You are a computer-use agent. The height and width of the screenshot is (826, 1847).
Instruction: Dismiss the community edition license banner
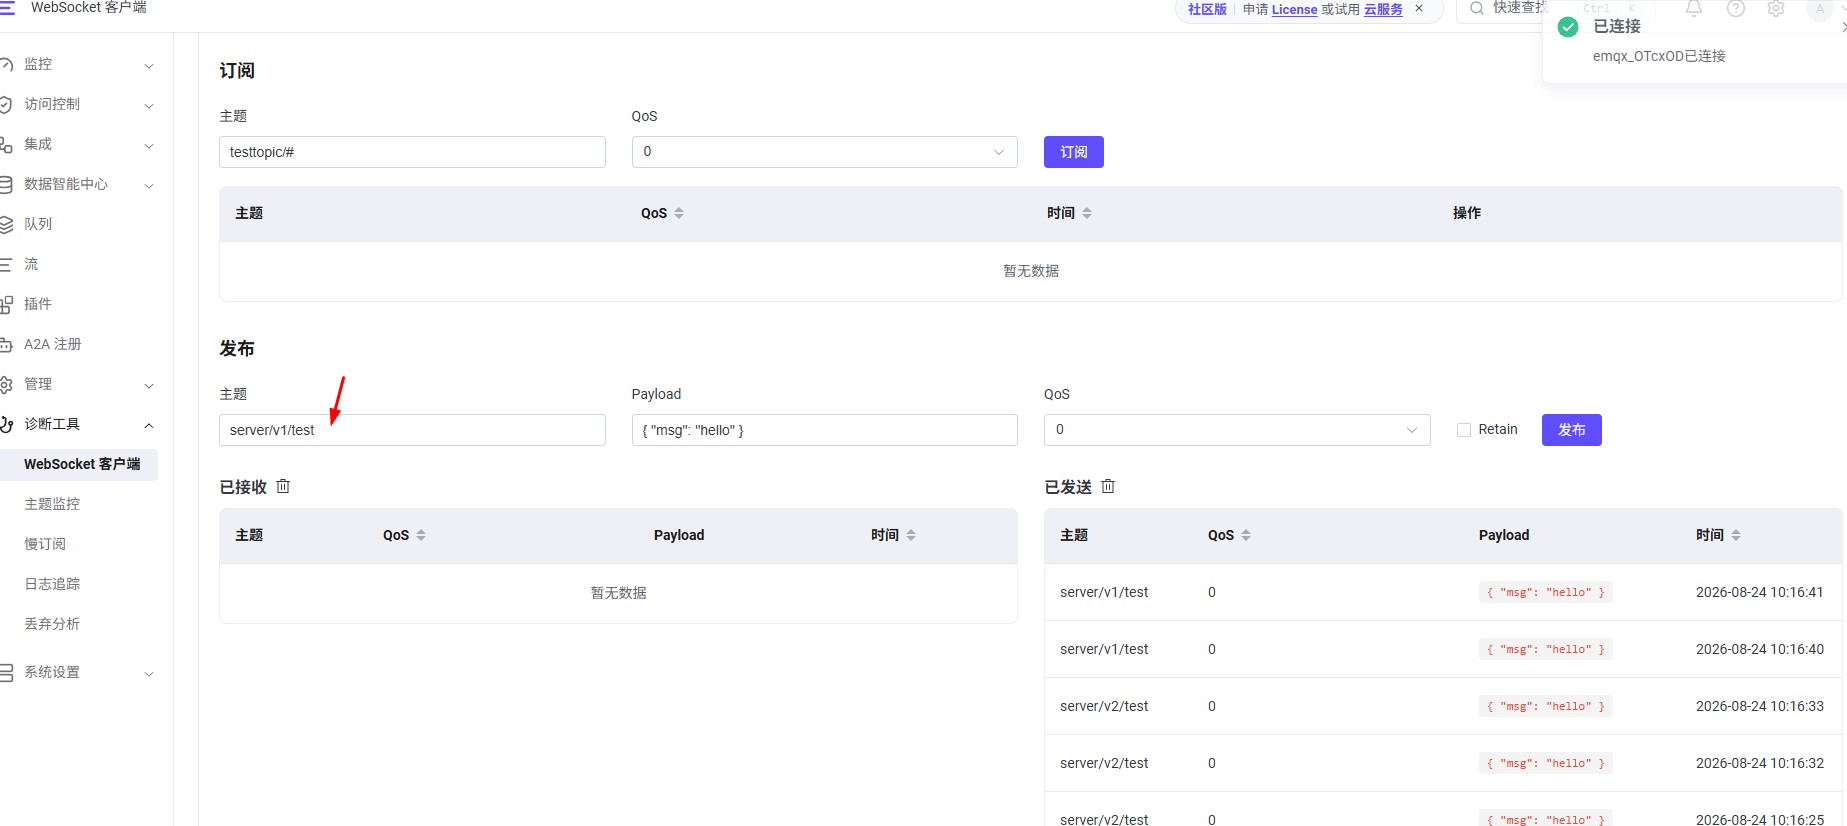(x=1419, y=8)
